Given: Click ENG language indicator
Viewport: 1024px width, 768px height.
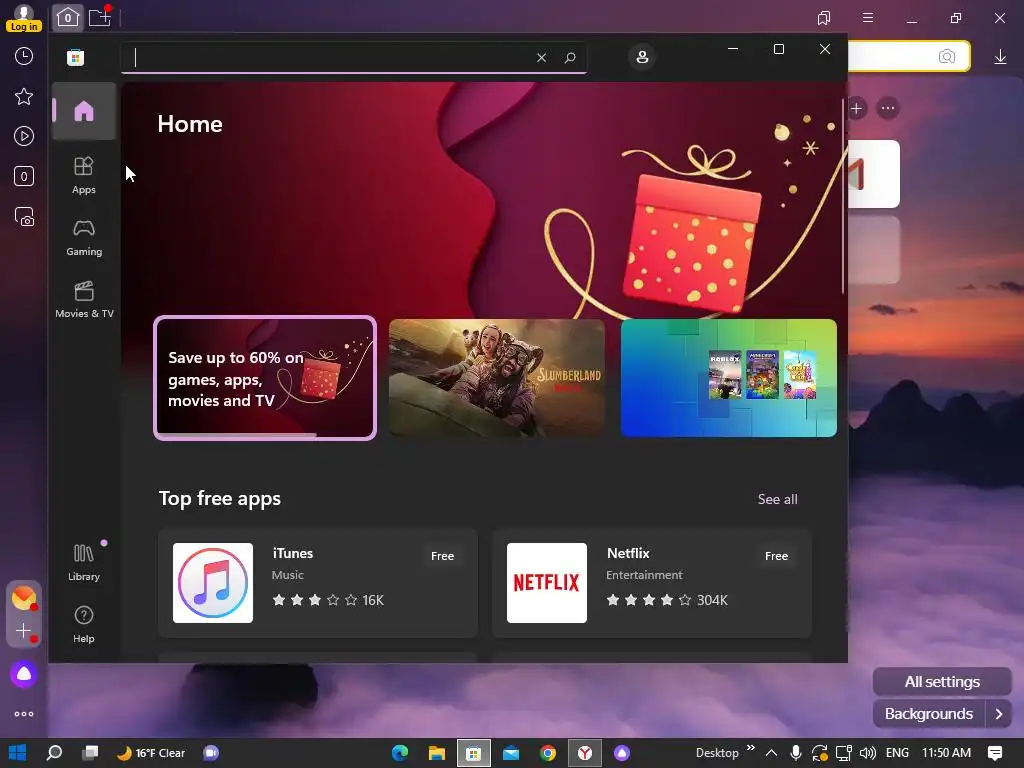Looking at the screenshot, I should pos(897,753).
